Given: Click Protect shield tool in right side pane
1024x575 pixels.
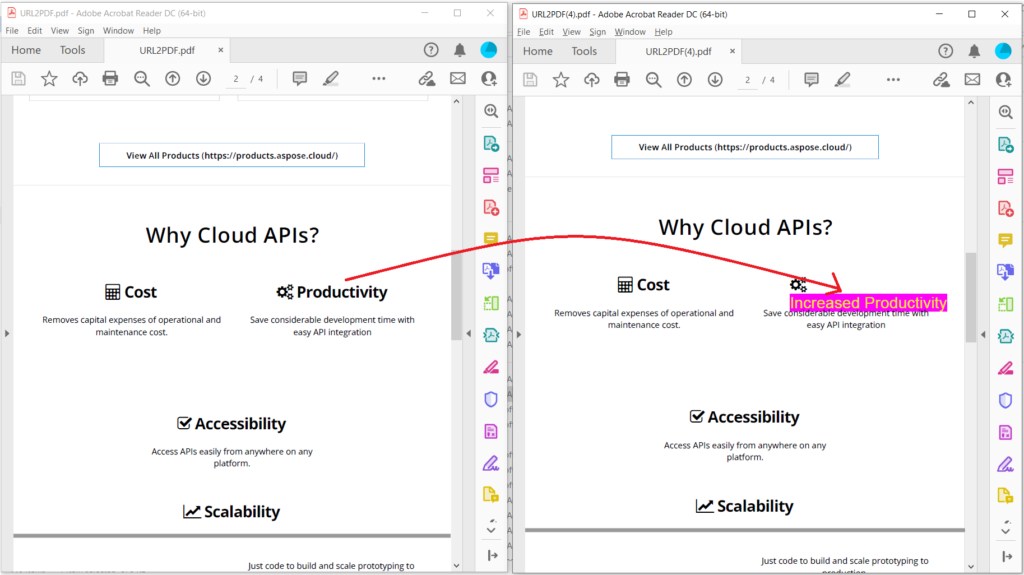Looking at the screenshot, I should tap(1006, 400).
